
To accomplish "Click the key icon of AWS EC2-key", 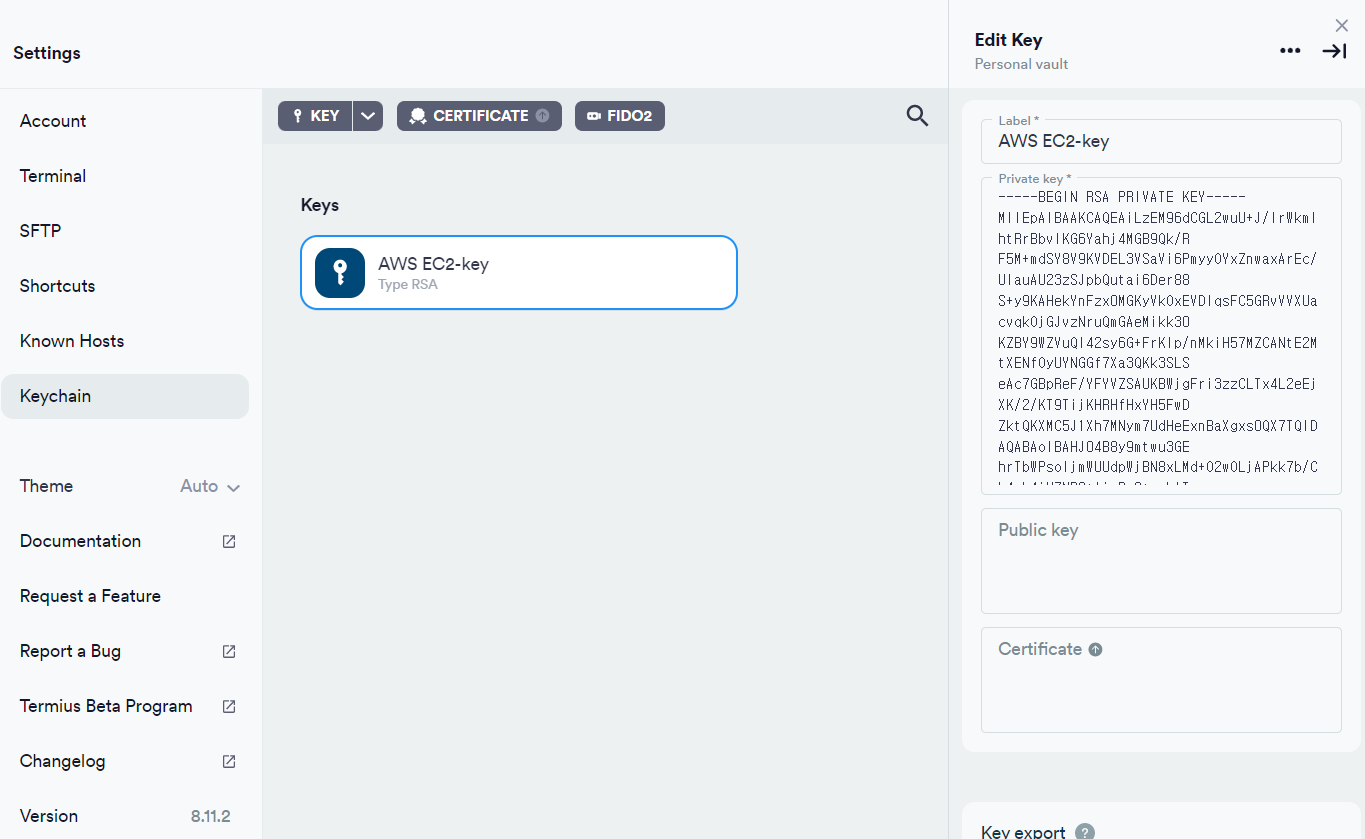I will tap(340, 272).
